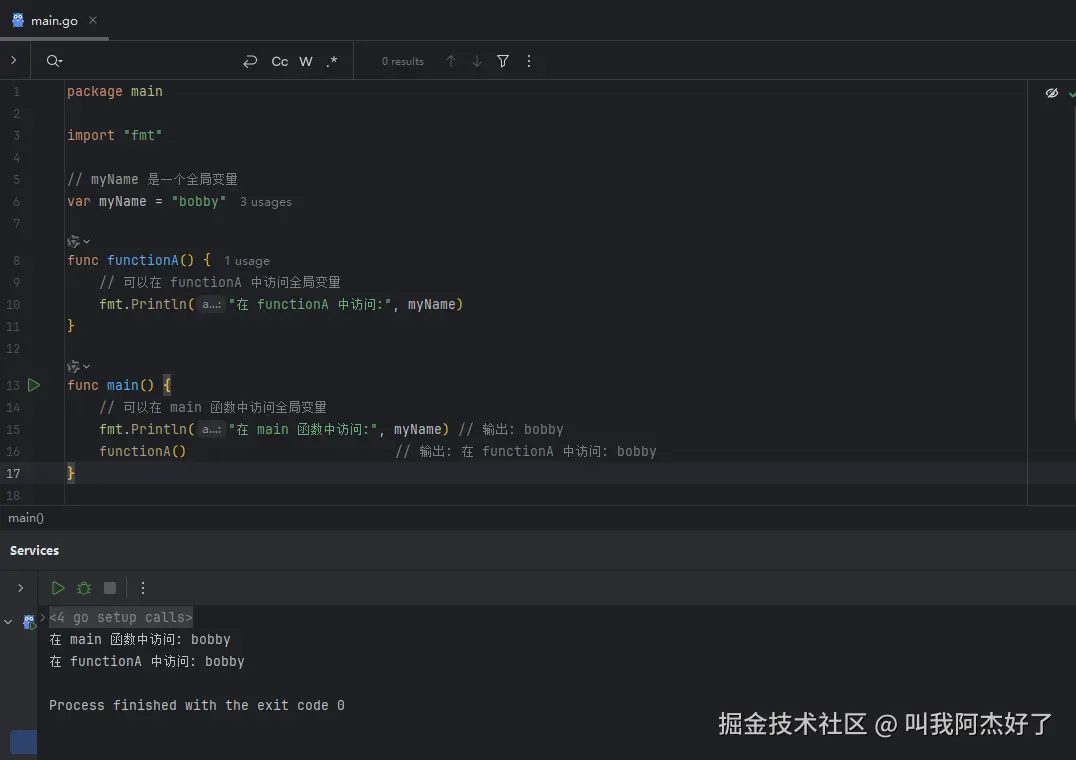Toggle Regex (.*) search option
Screen dimensions: 1076x760
click(332, 61)
